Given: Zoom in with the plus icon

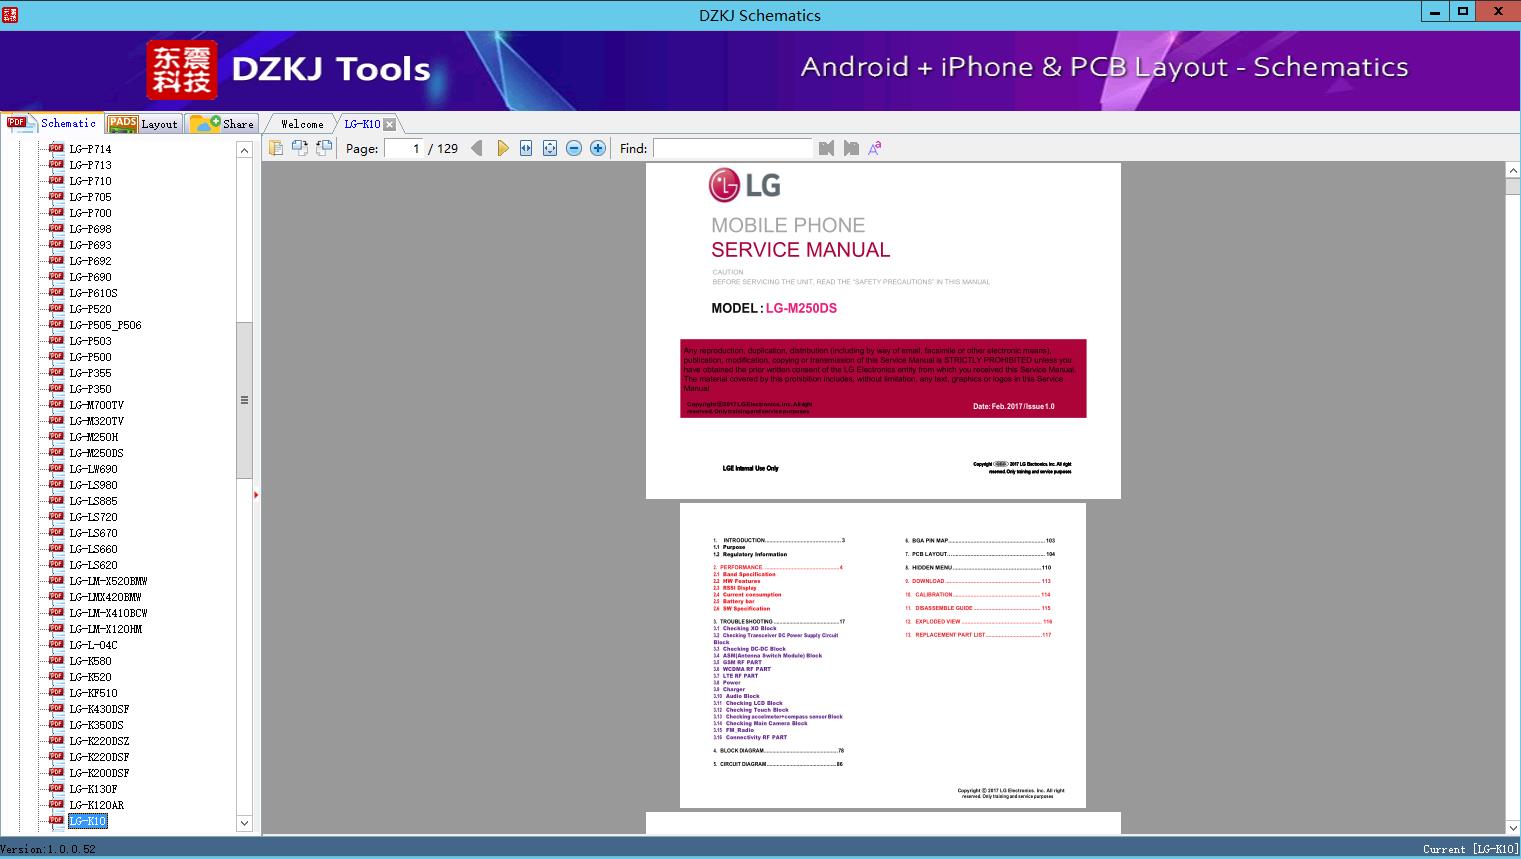Looking at the screenshot, I should [x=598, y=148].
